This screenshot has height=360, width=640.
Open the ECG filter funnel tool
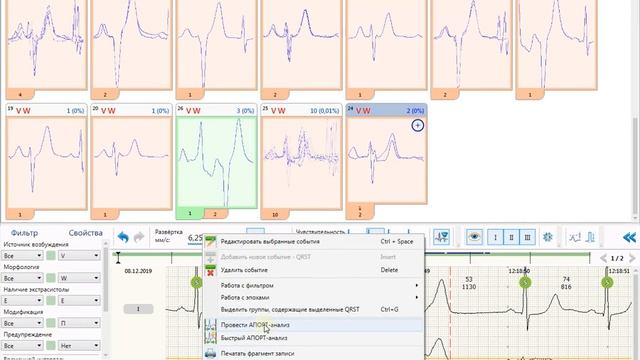pos(441,237)
